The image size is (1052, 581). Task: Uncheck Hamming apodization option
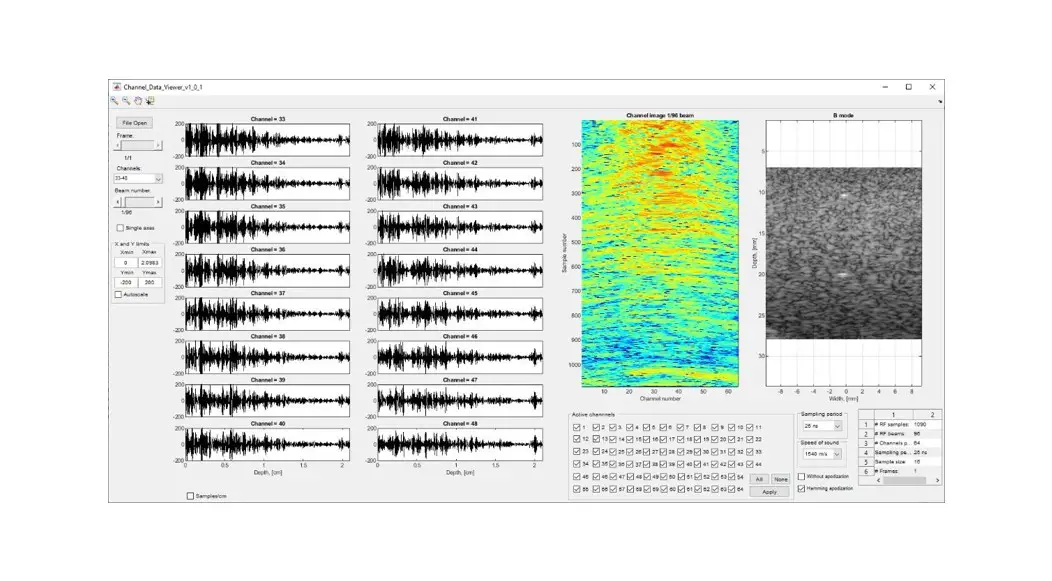801,488
